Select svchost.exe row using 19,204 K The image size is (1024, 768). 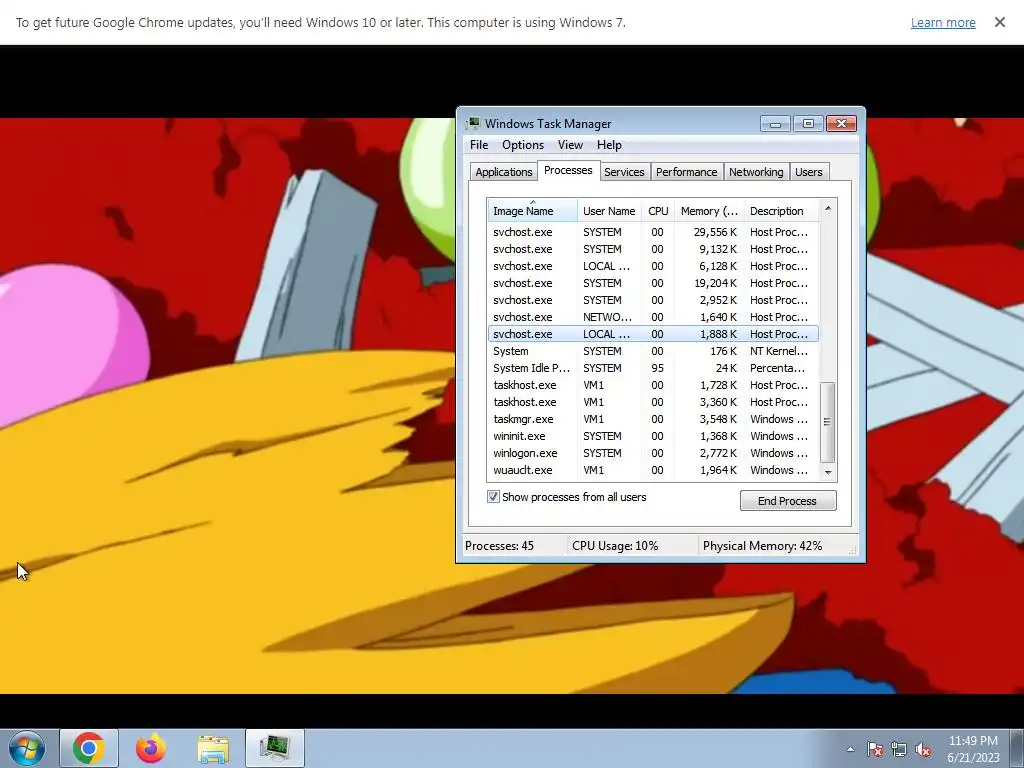point(653,283)
